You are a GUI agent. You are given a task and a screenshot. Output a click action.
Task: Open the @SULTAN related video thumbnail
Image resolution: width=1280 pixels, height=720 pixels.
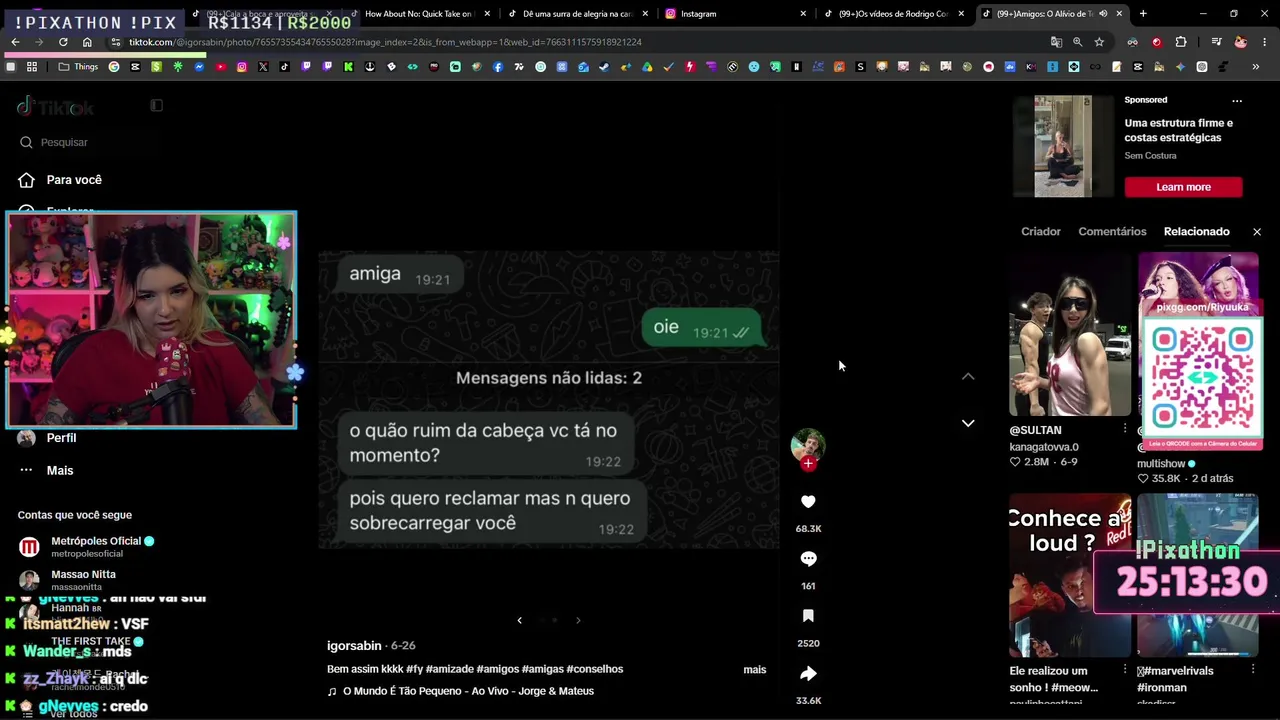click(1070, 334)
